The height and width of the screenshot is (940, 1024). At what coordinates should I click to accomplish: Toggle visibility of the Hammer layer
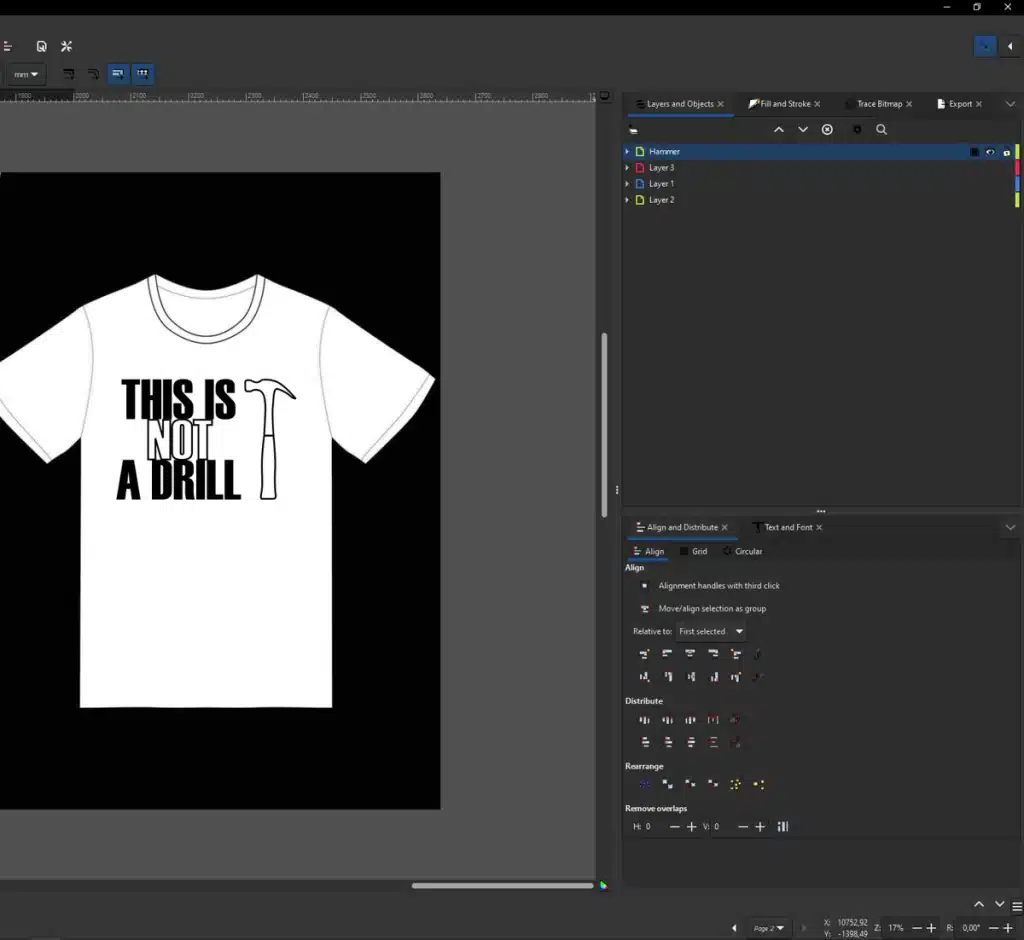coord(990,152)
